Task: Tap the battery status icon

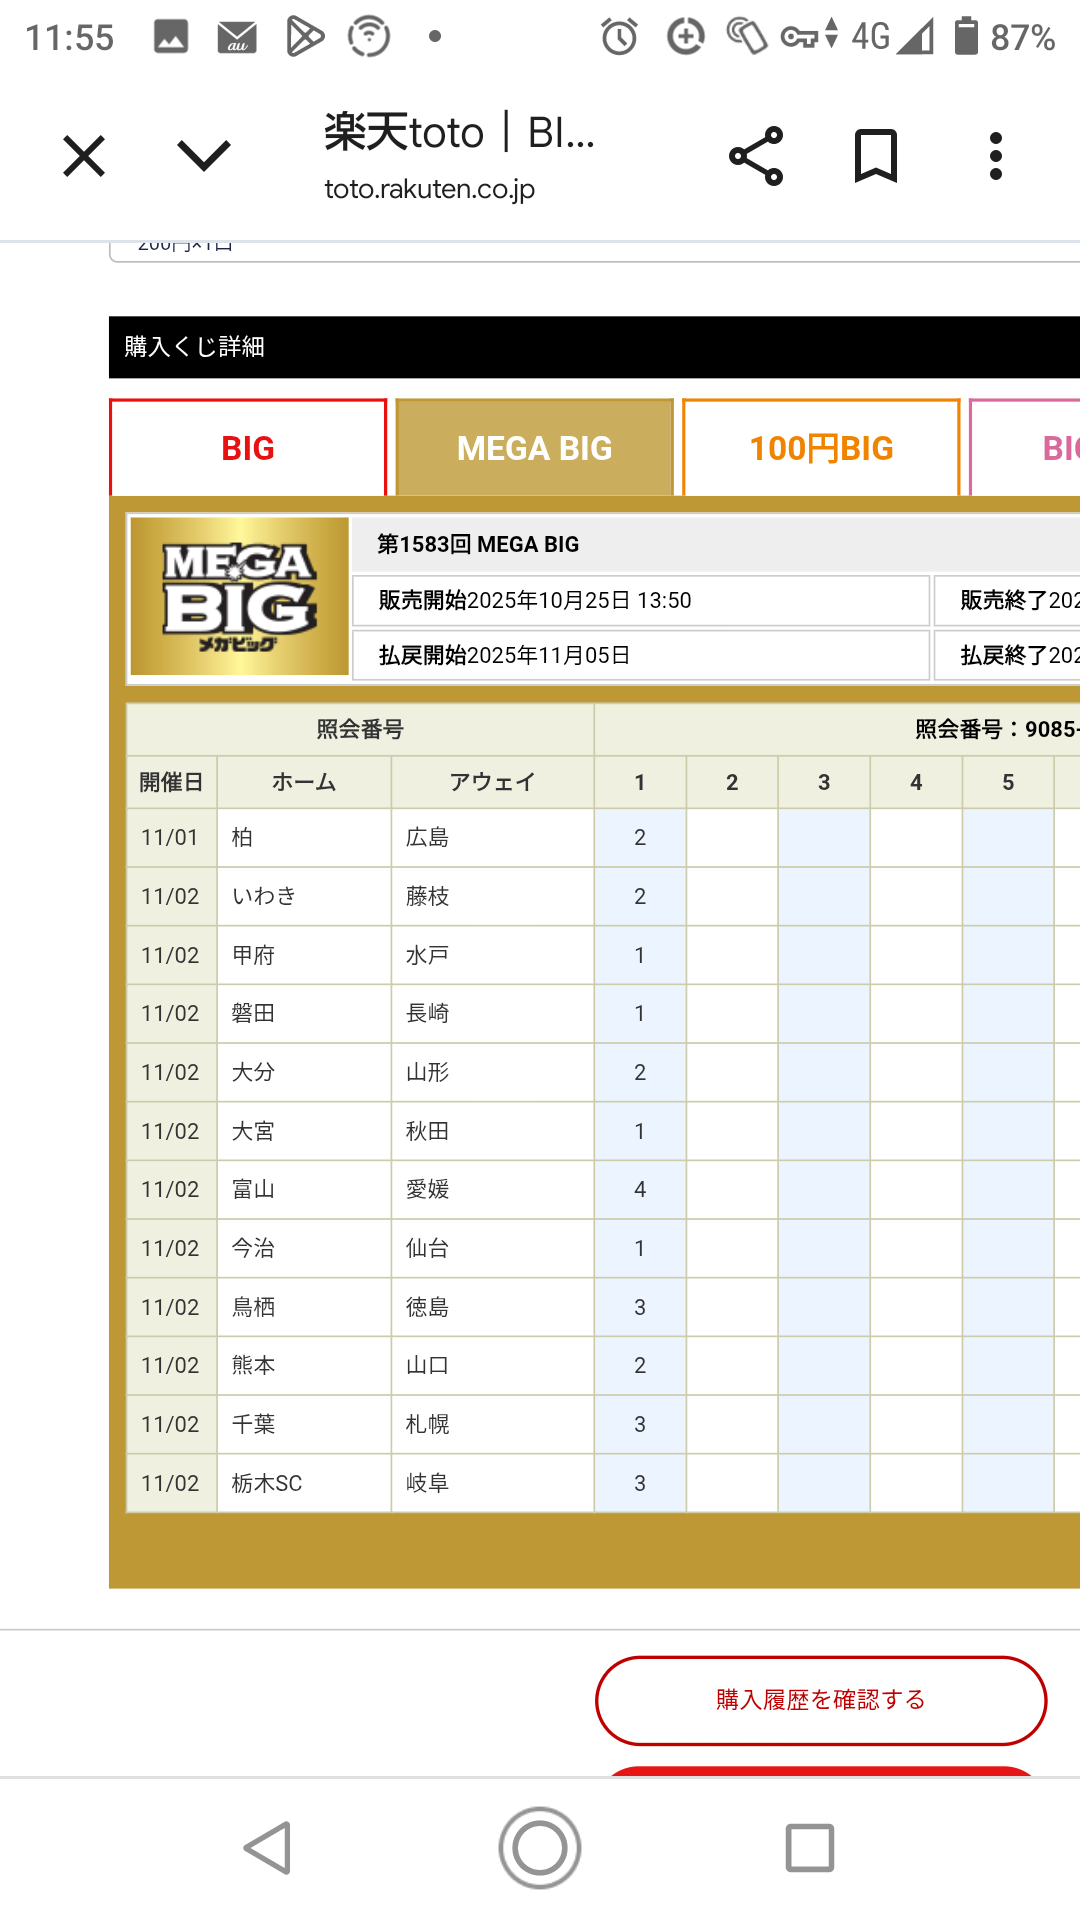Action: point(966,37)
